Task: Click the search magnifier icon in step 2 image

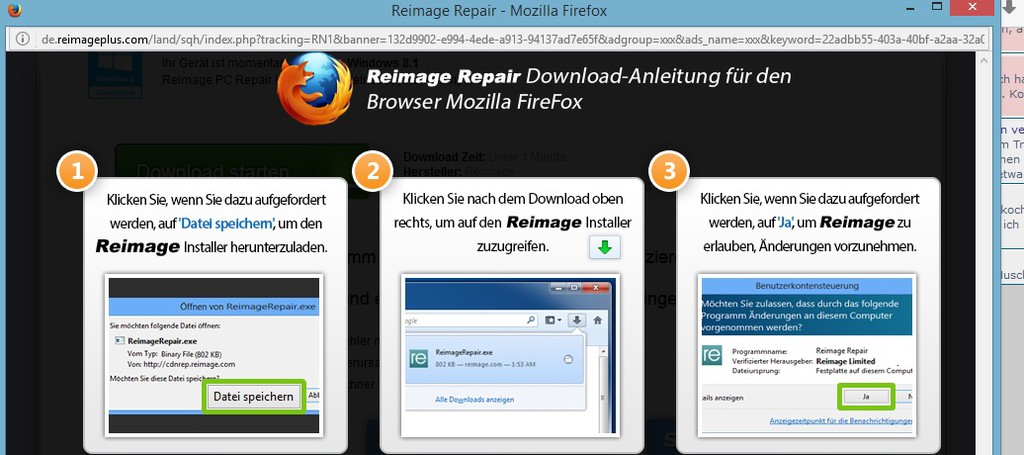Action: [x=530, y=321]
